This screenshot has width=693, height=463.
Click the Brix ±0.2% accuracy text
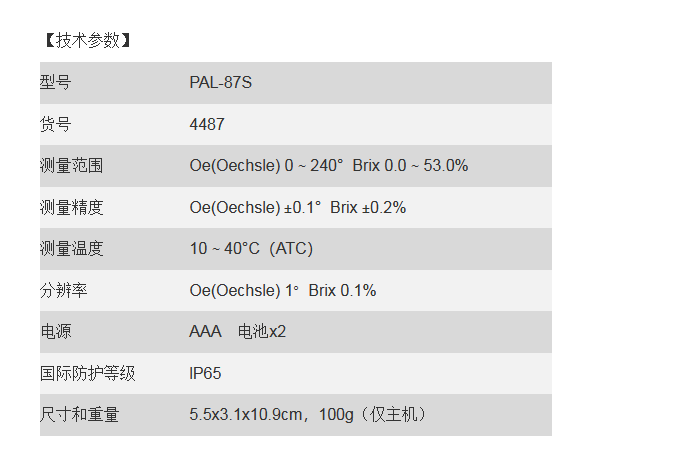368,207
